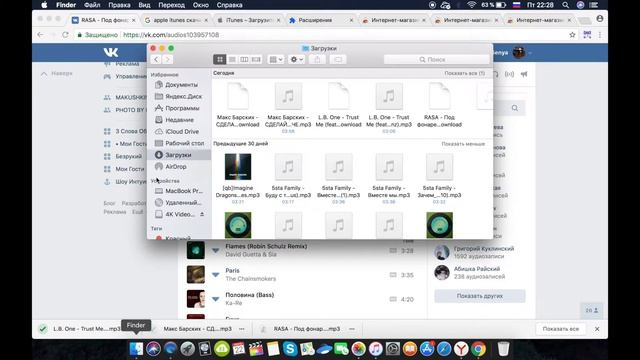Screen dimensions: 640x360
Task: Open options for Макс Барских download item
Action: click(x=242, y=329)
